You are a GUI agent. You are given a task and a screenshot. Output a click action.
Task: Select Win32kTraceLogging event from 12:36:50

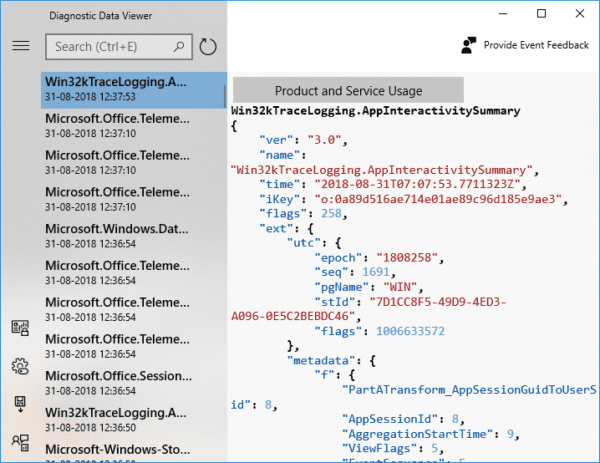click(133, 419)
